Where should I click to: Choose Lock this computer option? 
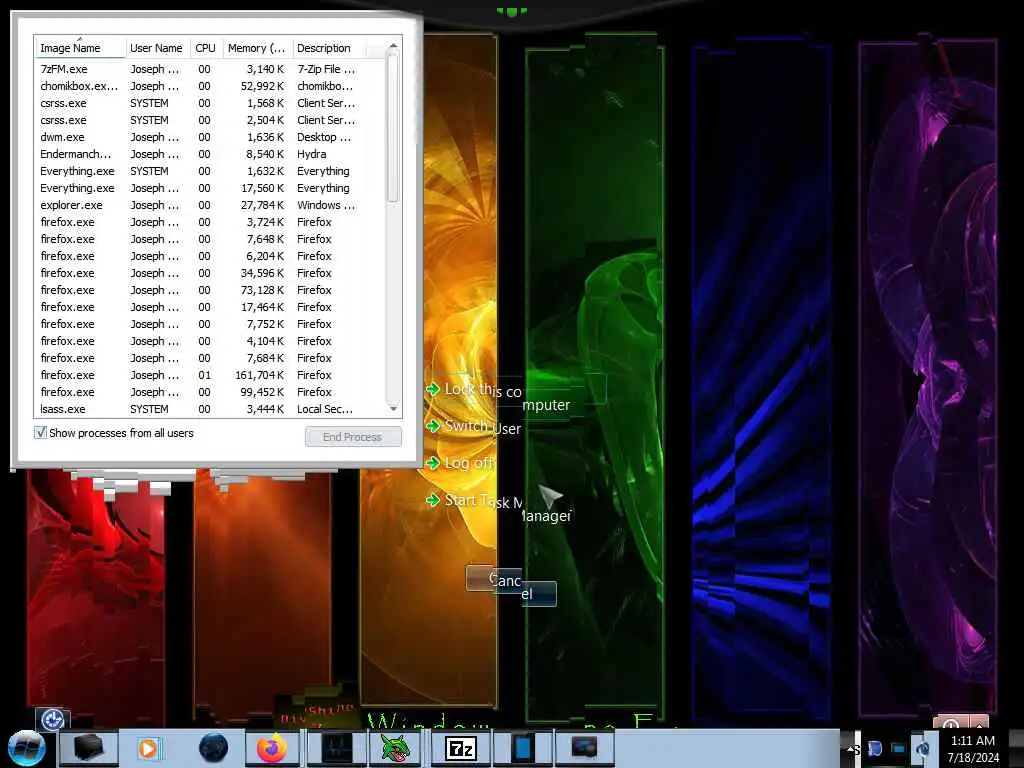[x=507, y=396]
